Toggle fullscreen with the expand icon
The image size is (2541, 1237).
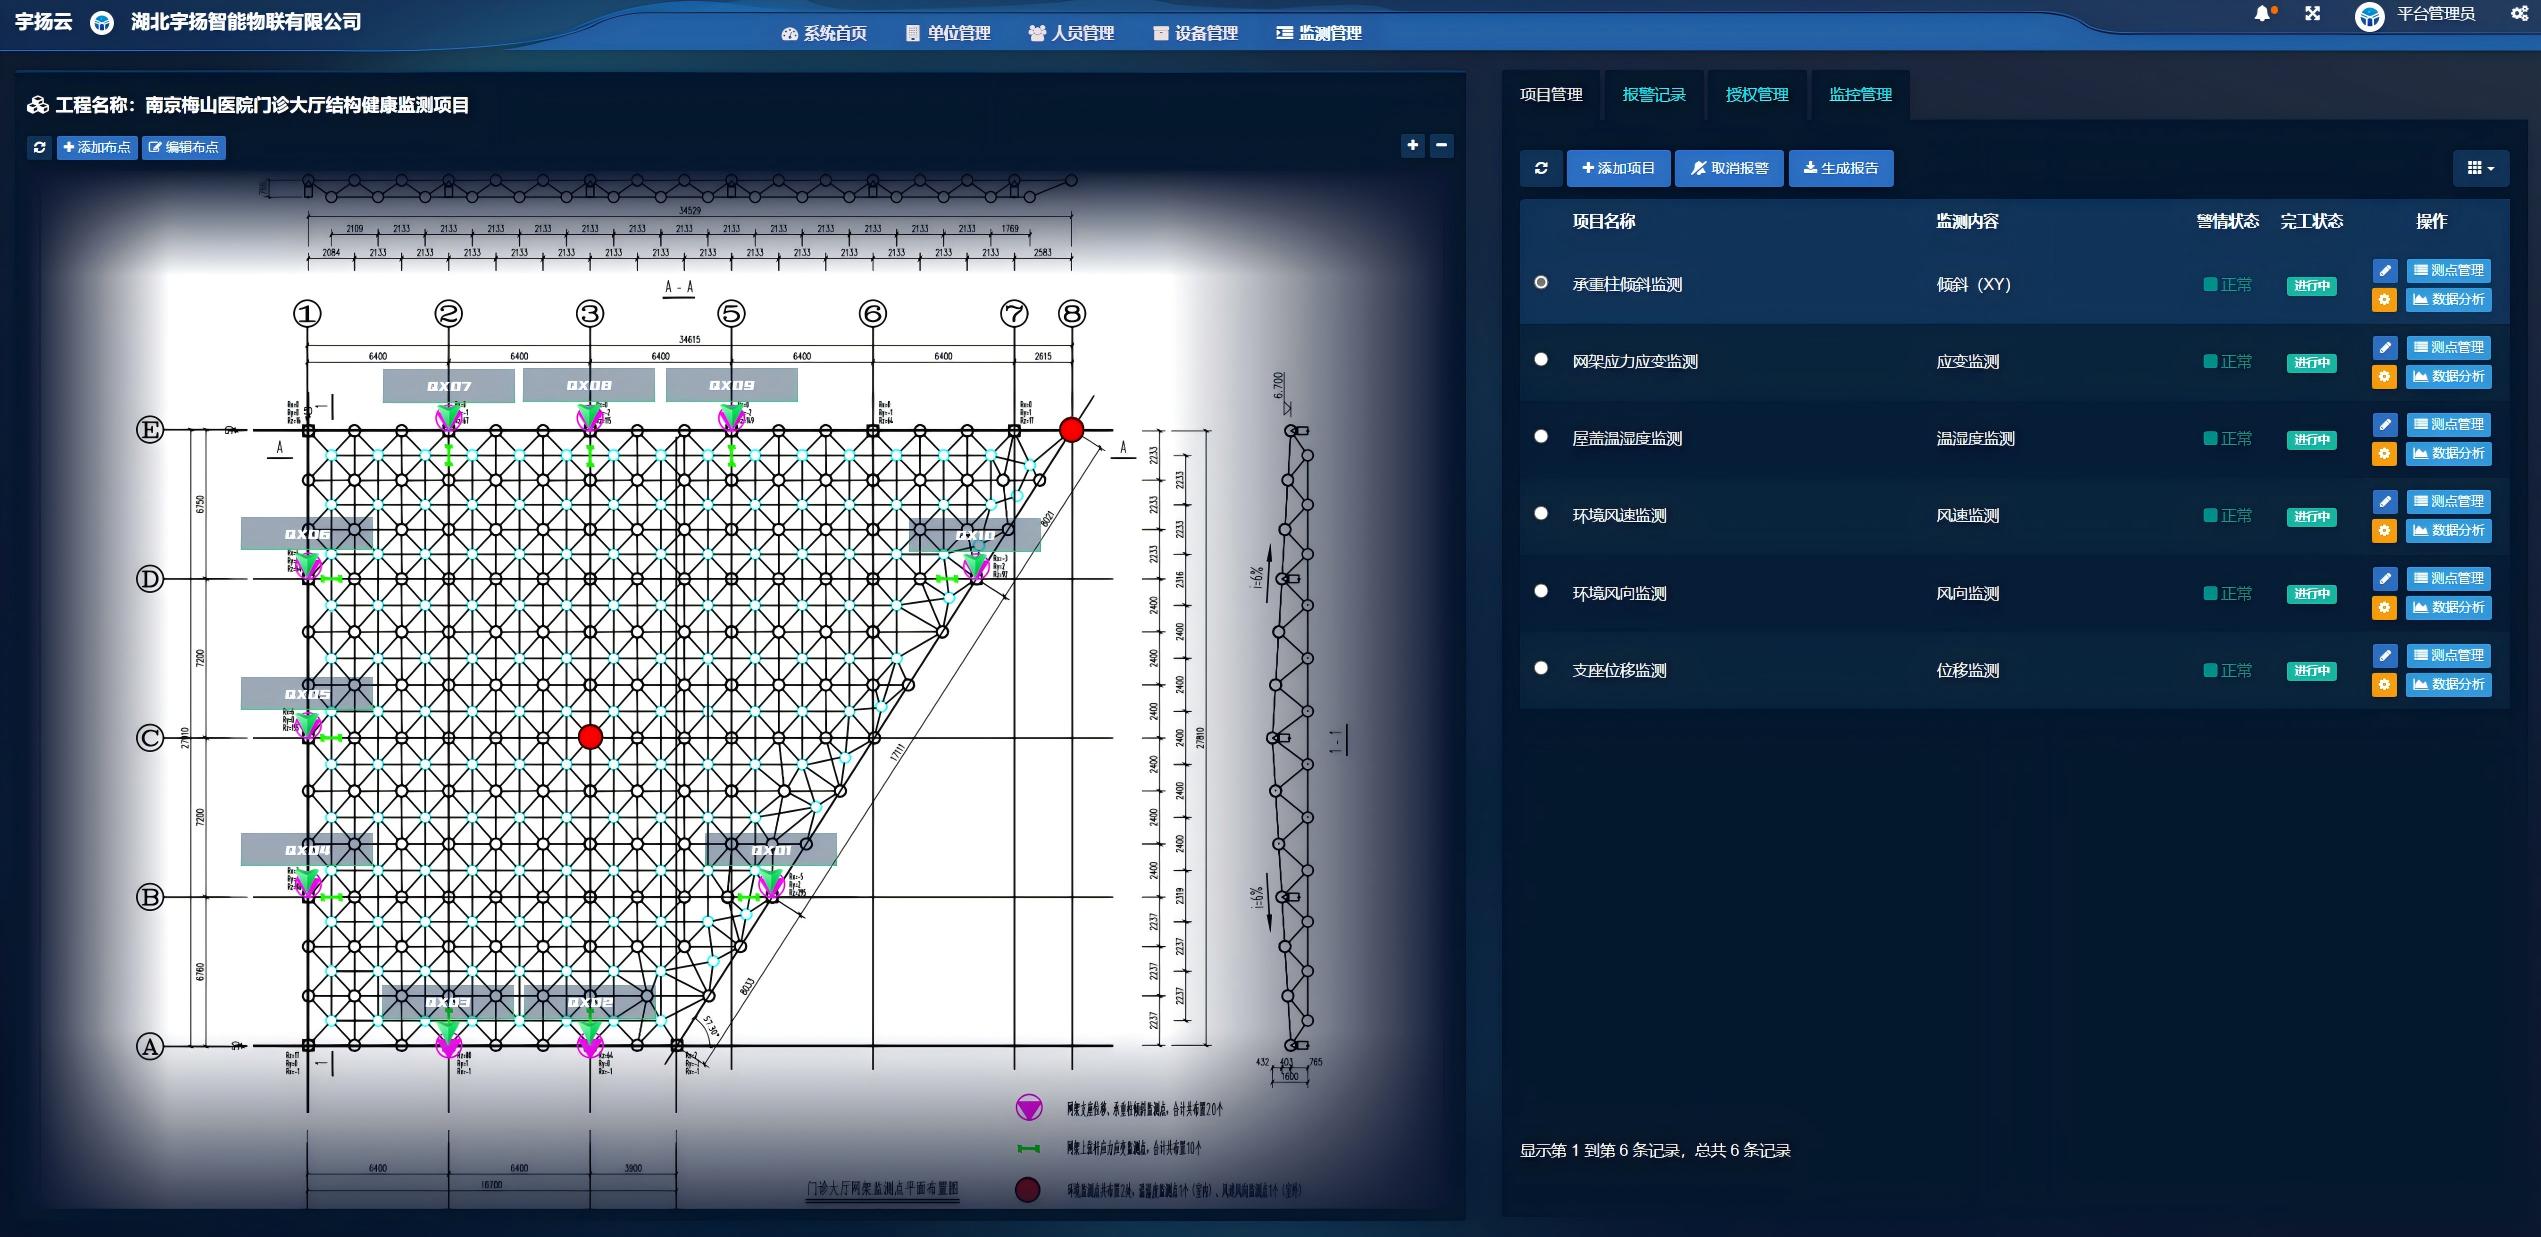(2312, 14)
